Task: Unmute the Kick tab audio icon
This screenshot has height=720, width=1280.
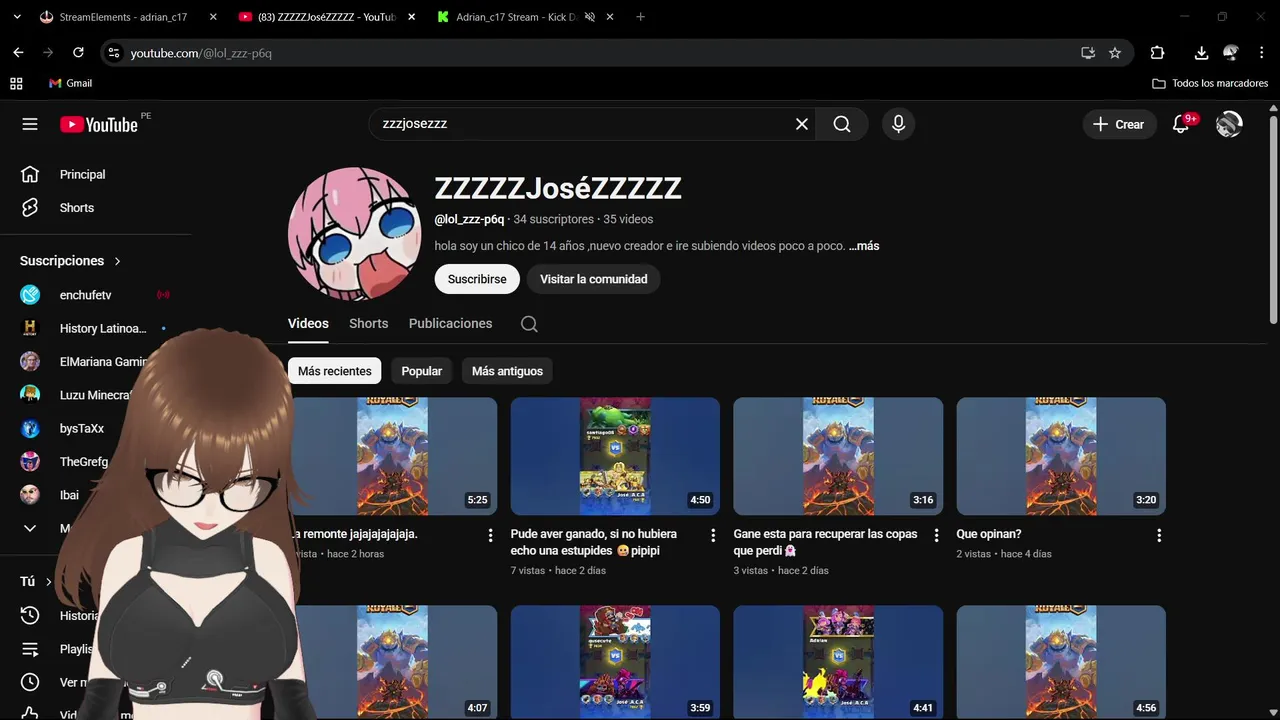Action: 590,17
